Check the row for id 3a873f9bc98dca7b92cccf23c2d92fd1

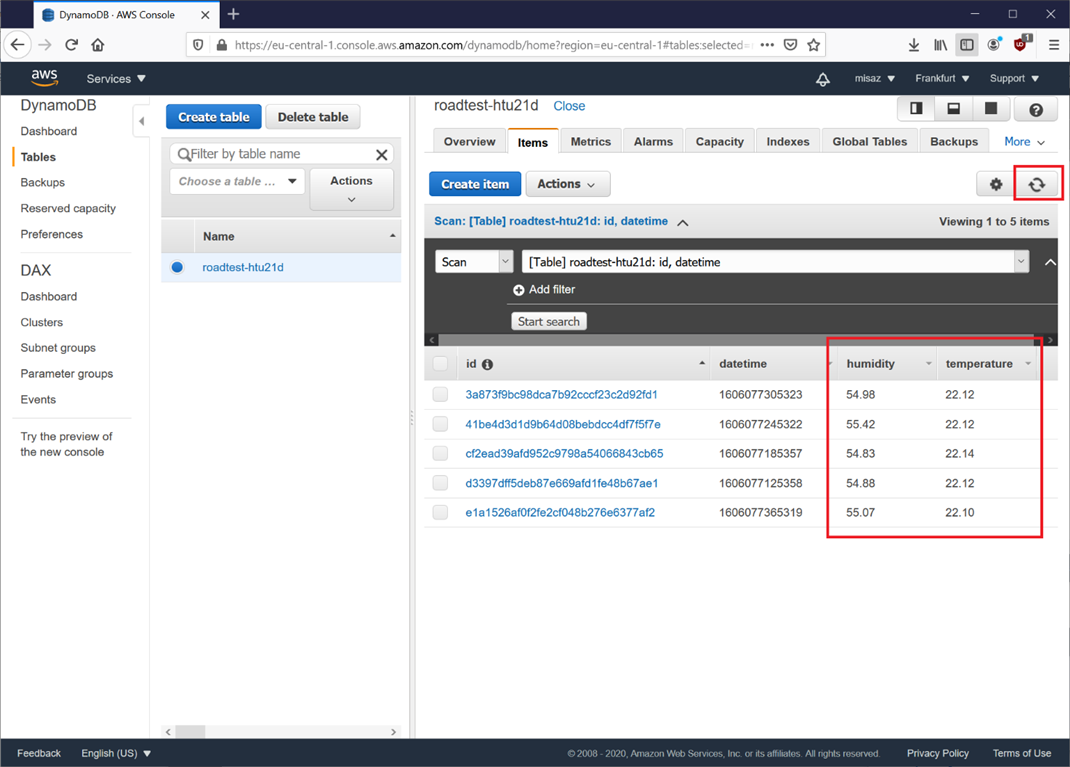click(440, 394)
